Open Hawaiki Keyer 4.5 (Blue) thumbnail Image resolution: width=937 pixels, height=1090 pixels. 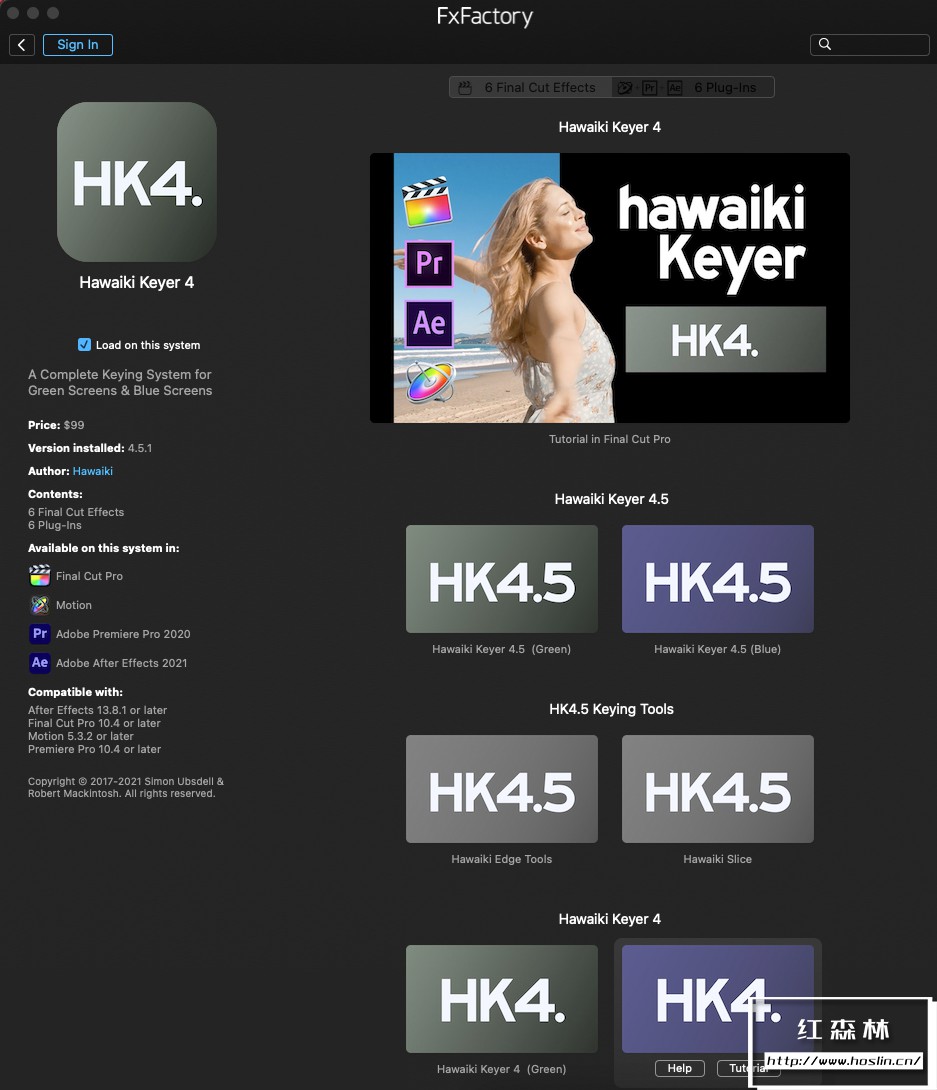(x=717, y=579)
